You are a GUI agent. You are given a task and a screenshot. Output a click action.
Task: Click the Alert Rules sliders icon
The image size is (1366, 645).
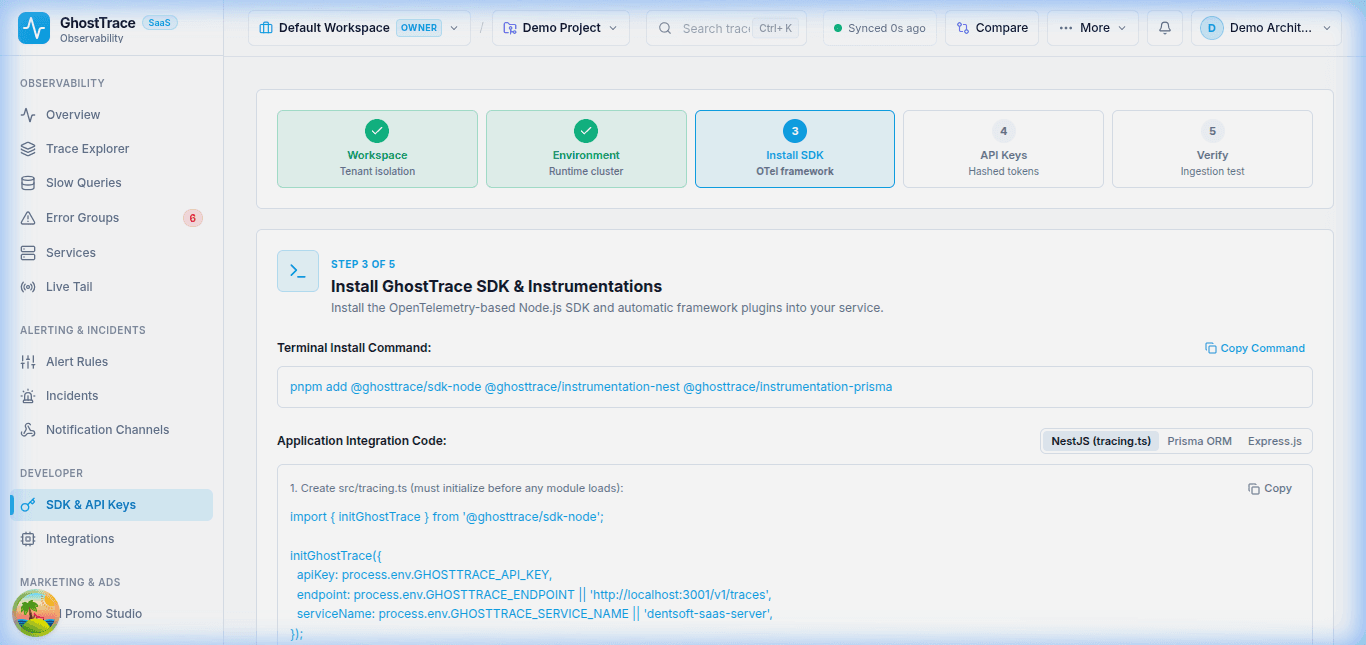pyautogui.click(x=28, y=362)
